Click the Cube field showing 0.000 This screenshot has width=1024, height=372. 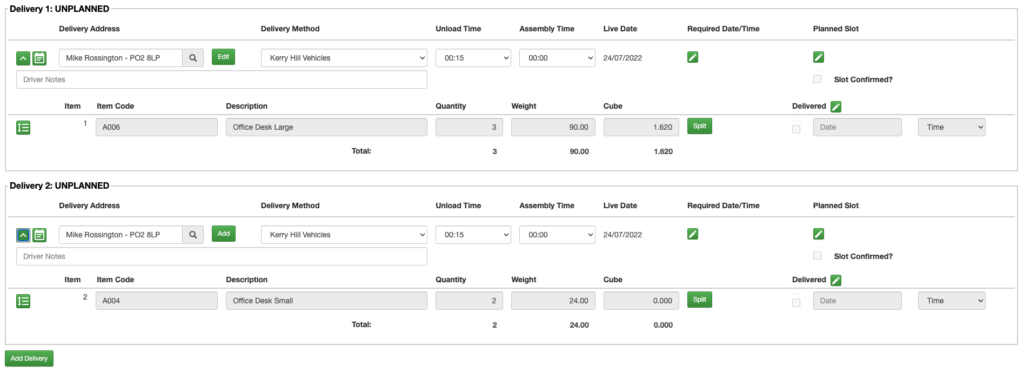(641, 301)
